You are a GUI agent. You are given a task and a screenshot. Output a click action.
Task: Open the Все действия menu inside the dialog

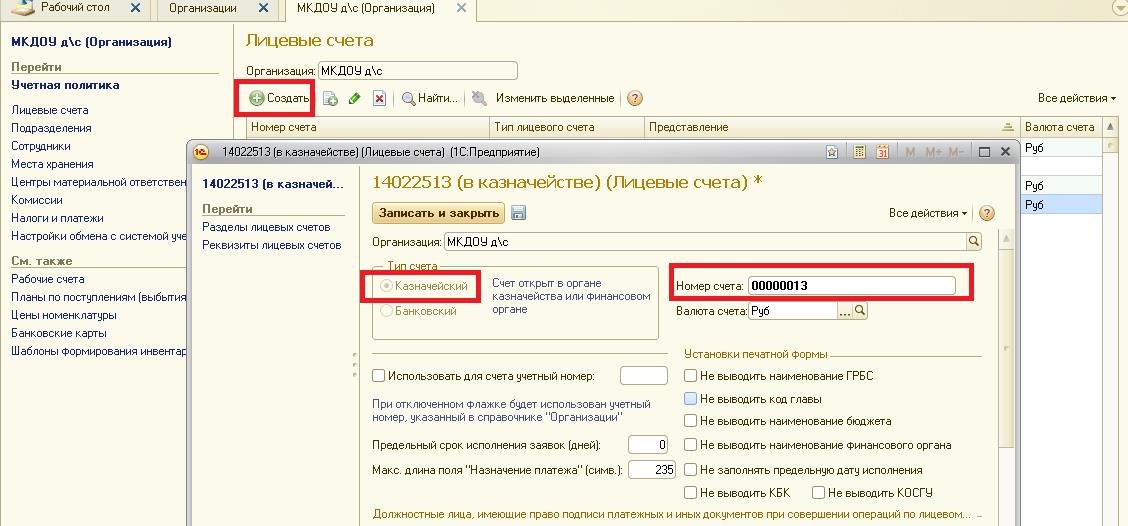(929, 213)
